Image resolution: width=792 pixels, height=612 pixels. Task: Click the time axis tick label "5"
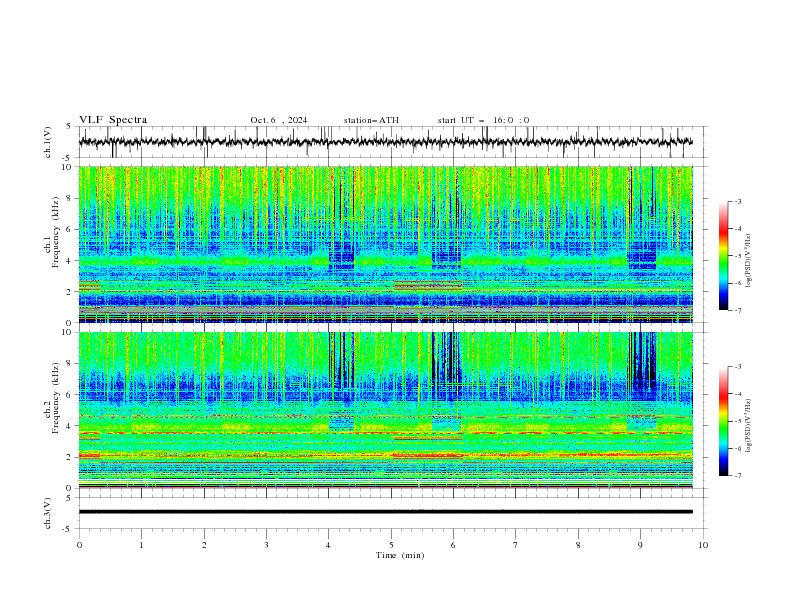(391, 545)
